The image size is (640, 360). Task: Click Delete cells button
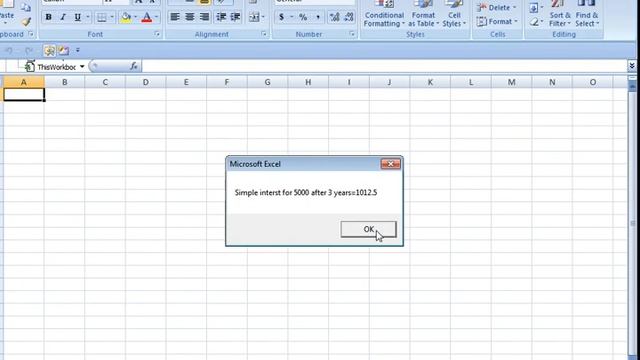pos(496,7)
